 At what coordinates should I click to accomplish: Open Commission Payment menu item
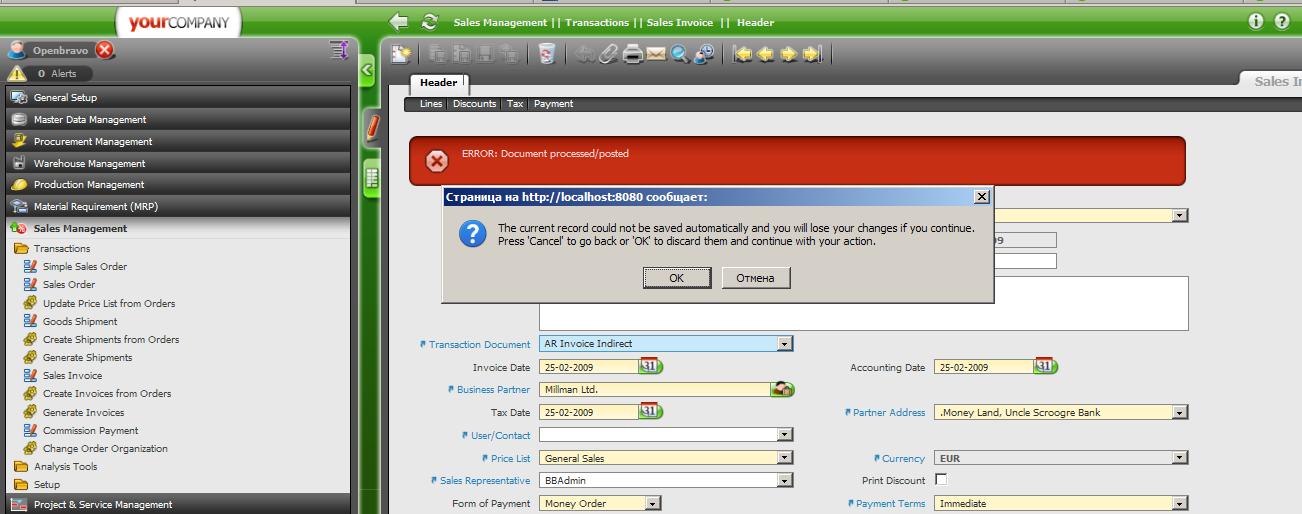91,430
